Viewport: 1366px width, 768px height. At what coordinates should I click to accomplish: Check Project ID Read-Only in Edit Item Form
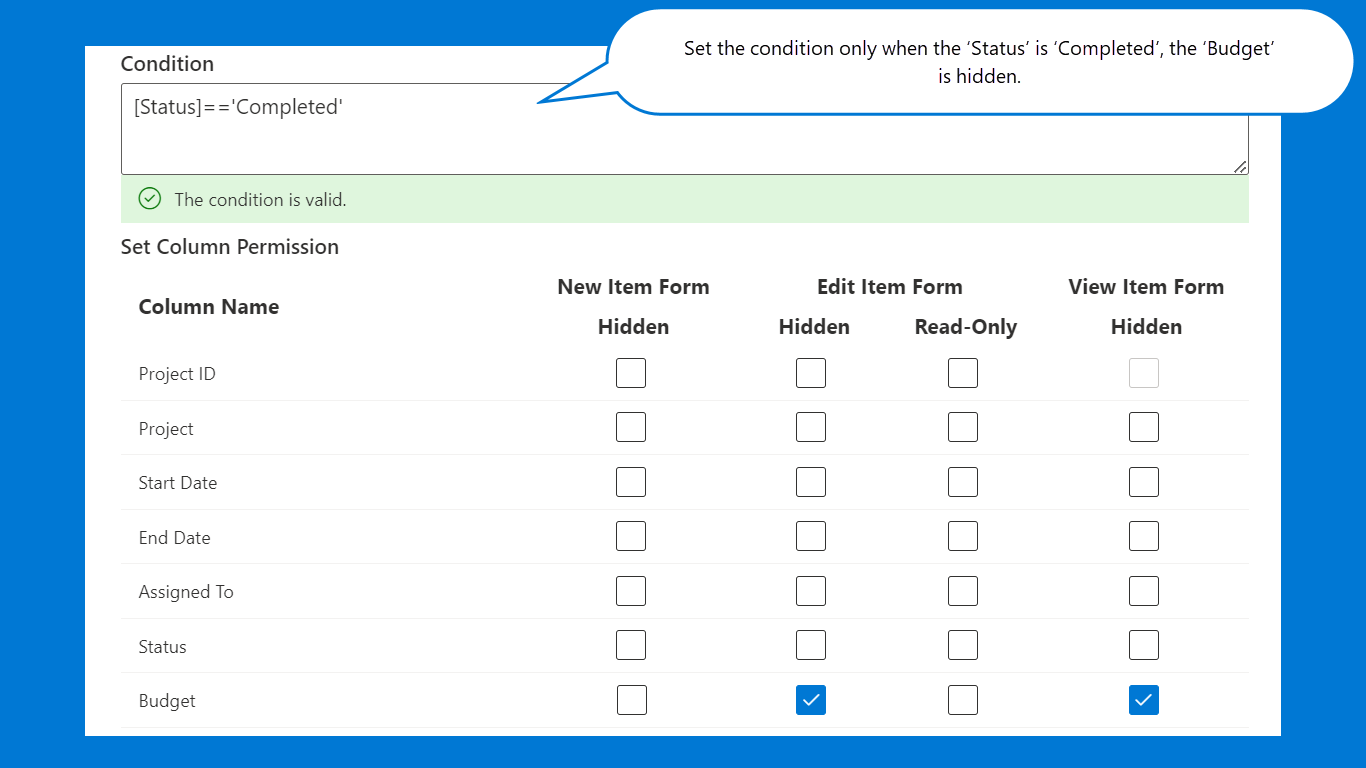tap(963, 373)
